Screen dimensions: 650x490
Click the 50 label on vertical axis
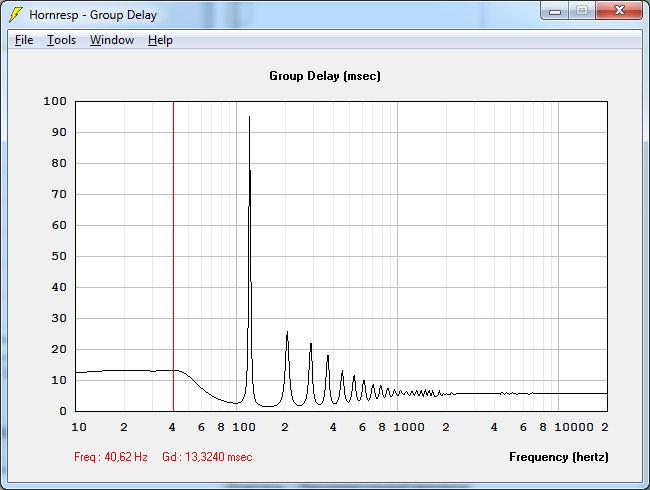pos(59,256)
